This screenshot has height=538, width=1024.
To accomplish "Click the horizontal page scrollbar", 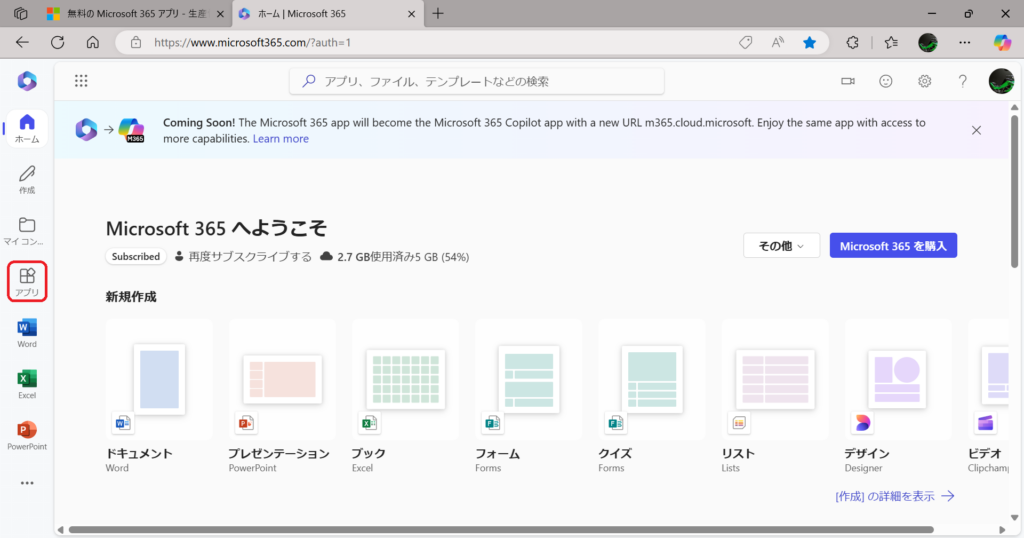I will pyautogui.click(x=501, y=530).
